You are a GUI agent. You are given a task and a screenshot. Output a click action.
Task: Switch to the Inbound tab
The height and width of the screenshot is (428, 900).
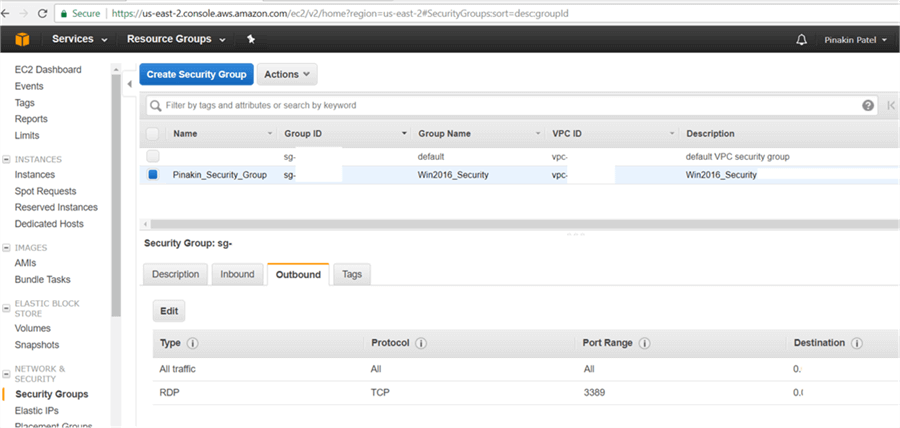tap(237, 274)
